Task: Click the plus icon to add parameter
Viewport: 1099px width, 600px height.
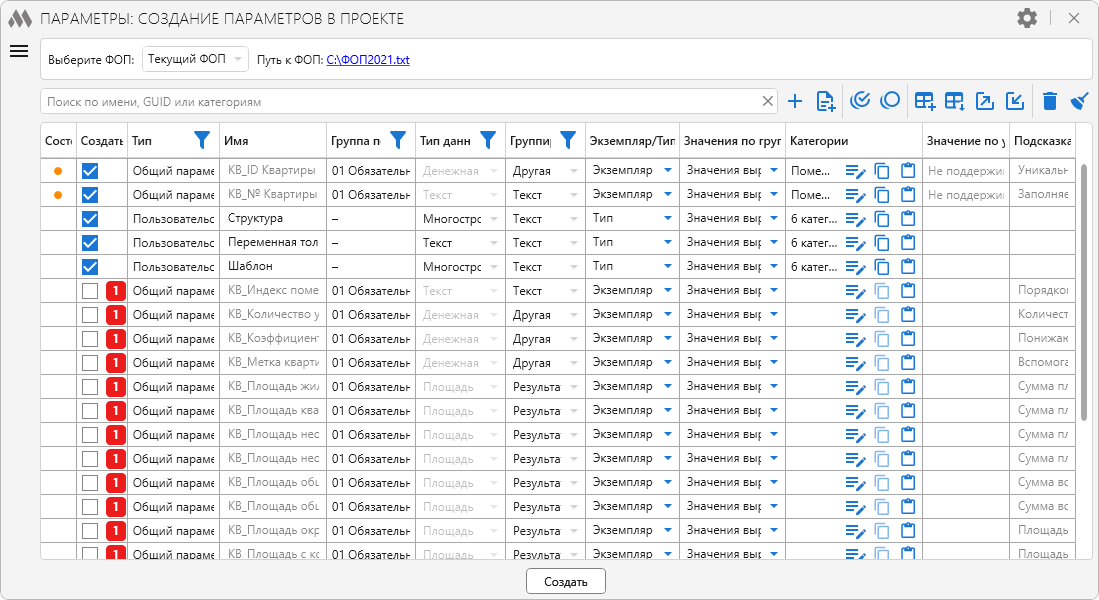Action: pyautogui.click(x=795, y=101)
